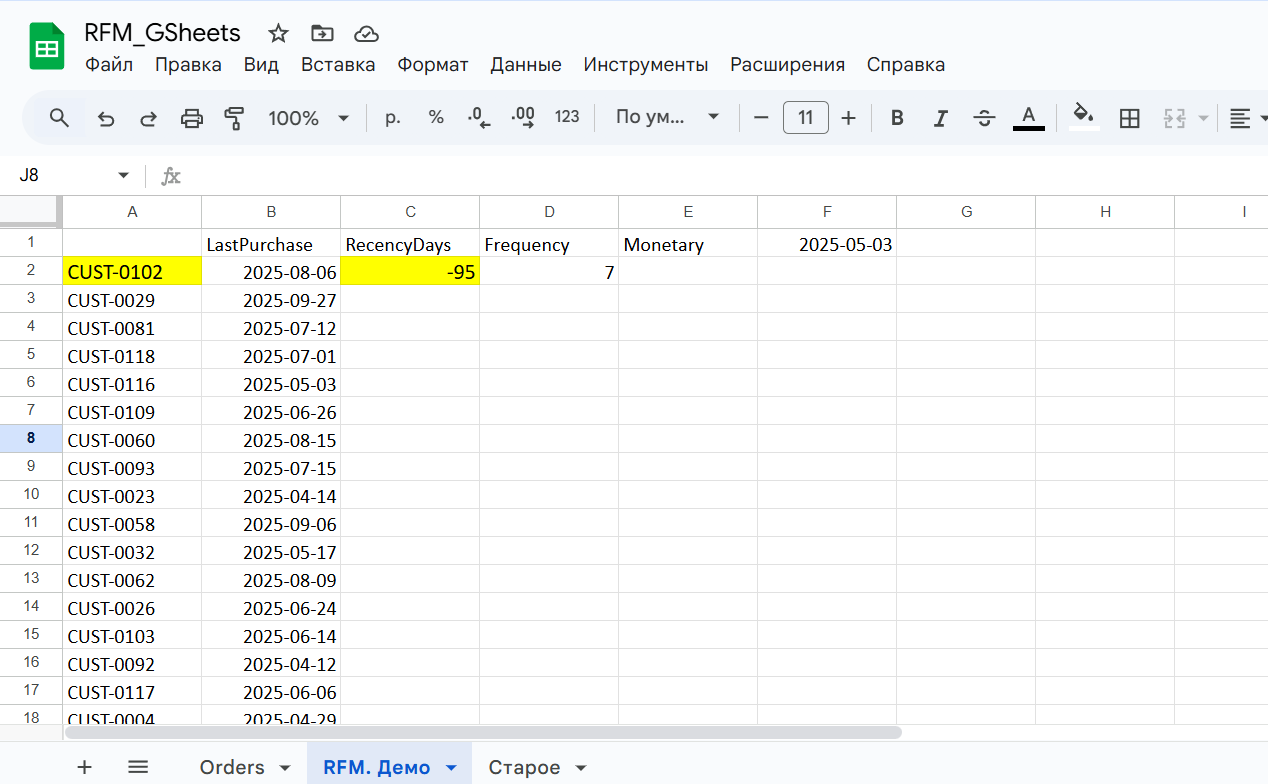Switch to the Старое sheet tab
The height and width of the screenshot is (784, 1268).
pyautogui.click(x=523, y=768)
